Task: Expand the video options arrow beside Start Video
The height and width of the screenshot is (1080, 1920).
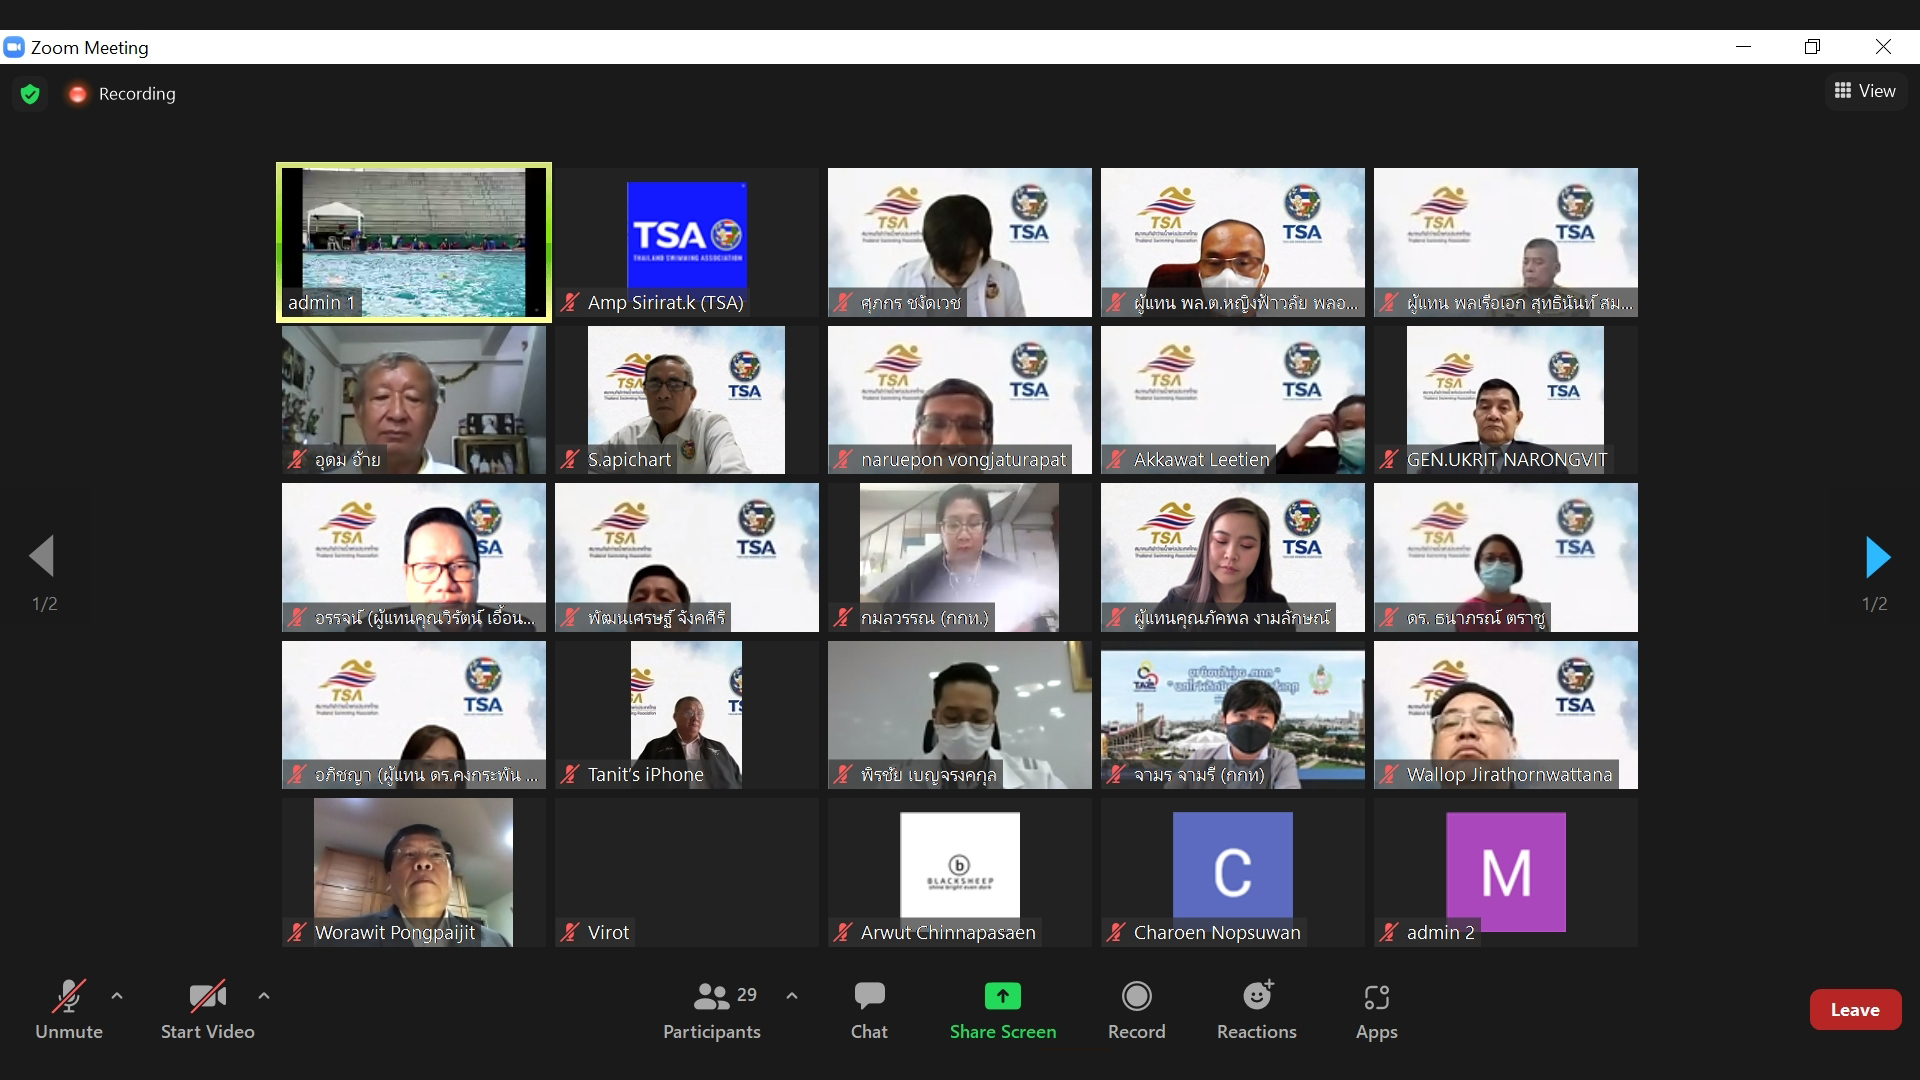Action: tap(264, 996)
